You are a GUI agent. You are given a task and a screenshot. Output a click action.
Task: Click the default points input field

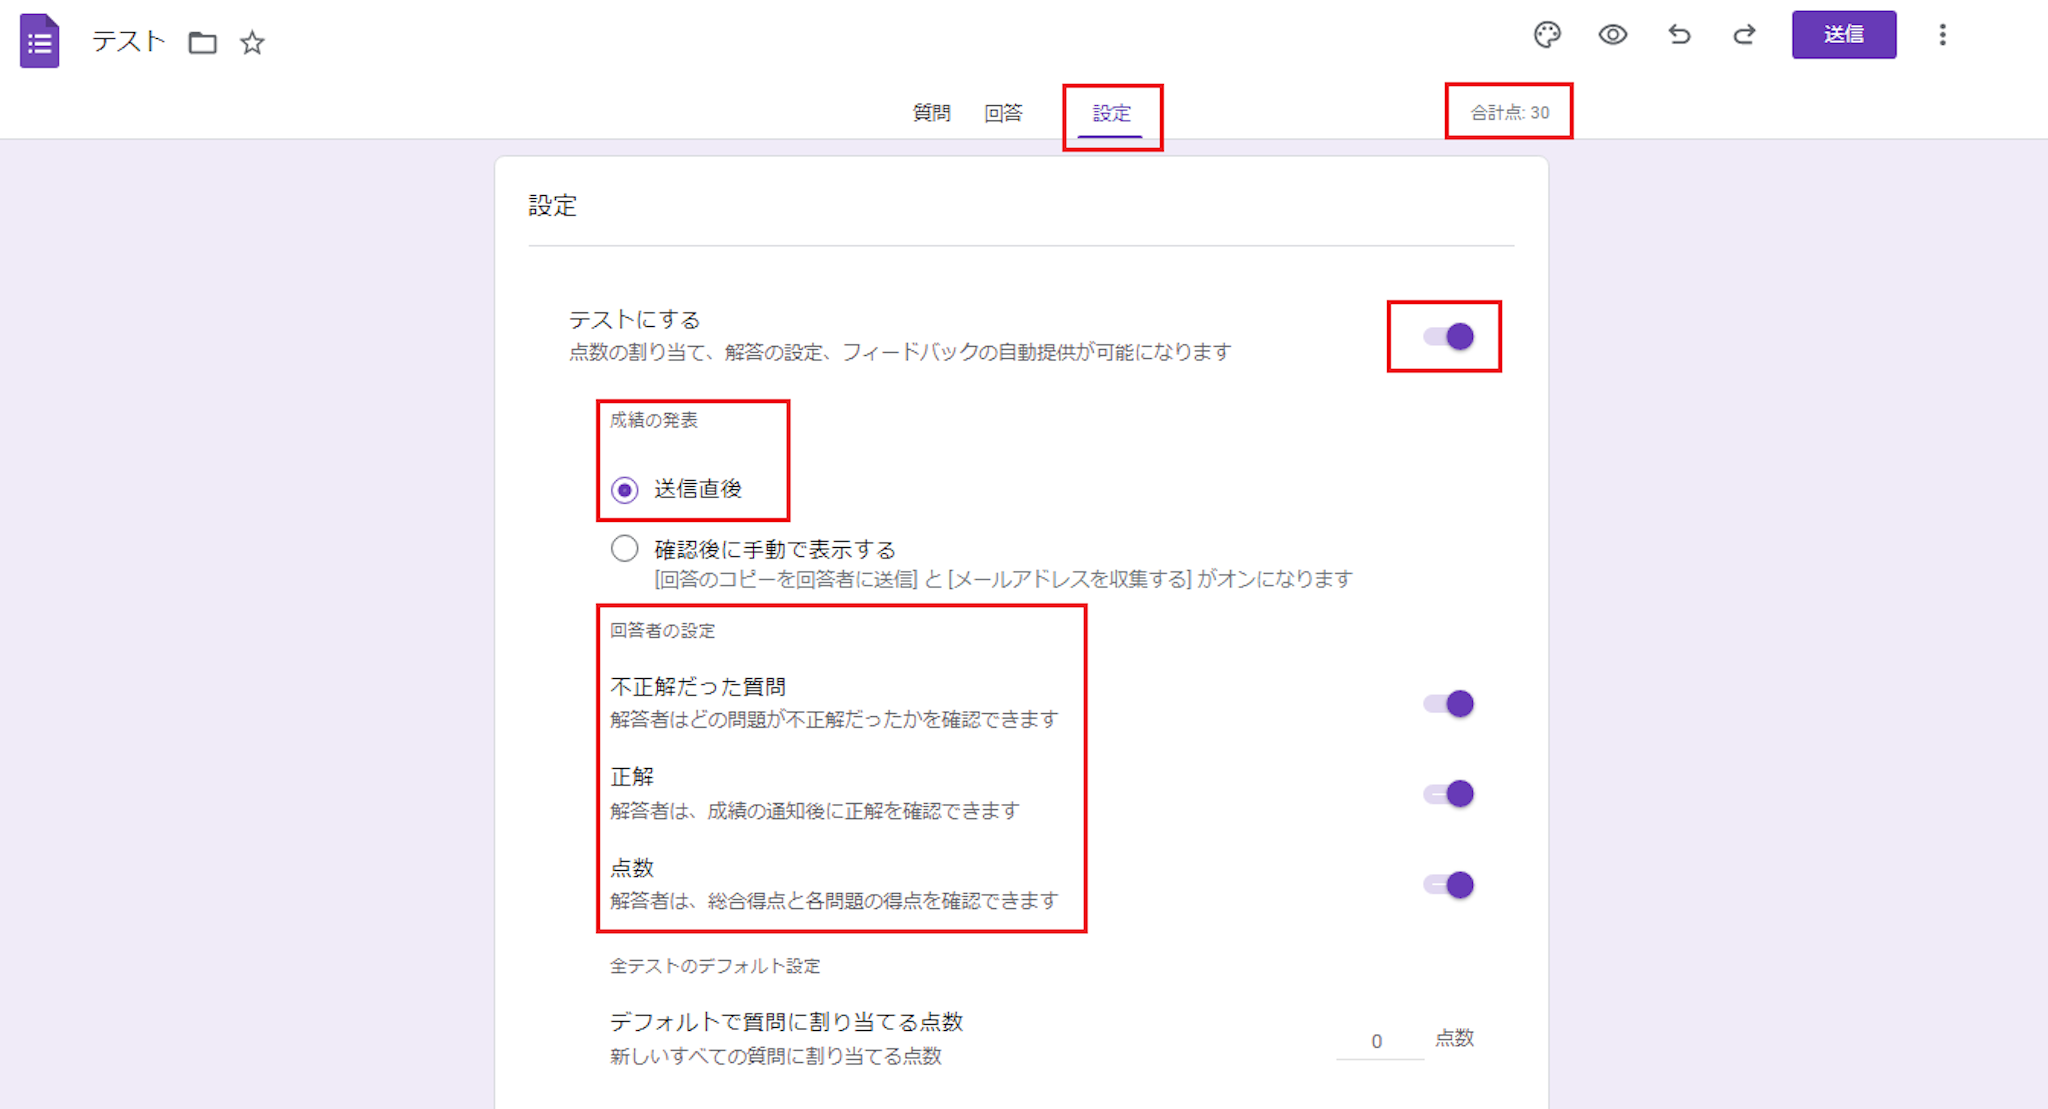pos(1378,1041)
